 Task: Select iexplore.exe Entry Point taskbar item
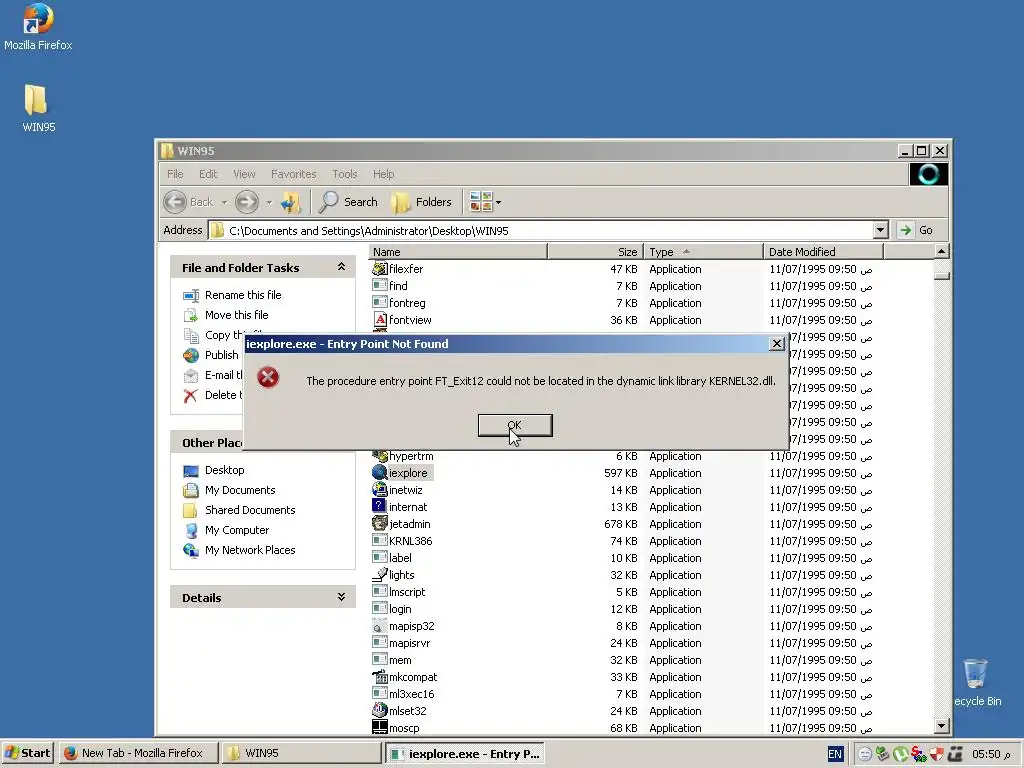465,754
